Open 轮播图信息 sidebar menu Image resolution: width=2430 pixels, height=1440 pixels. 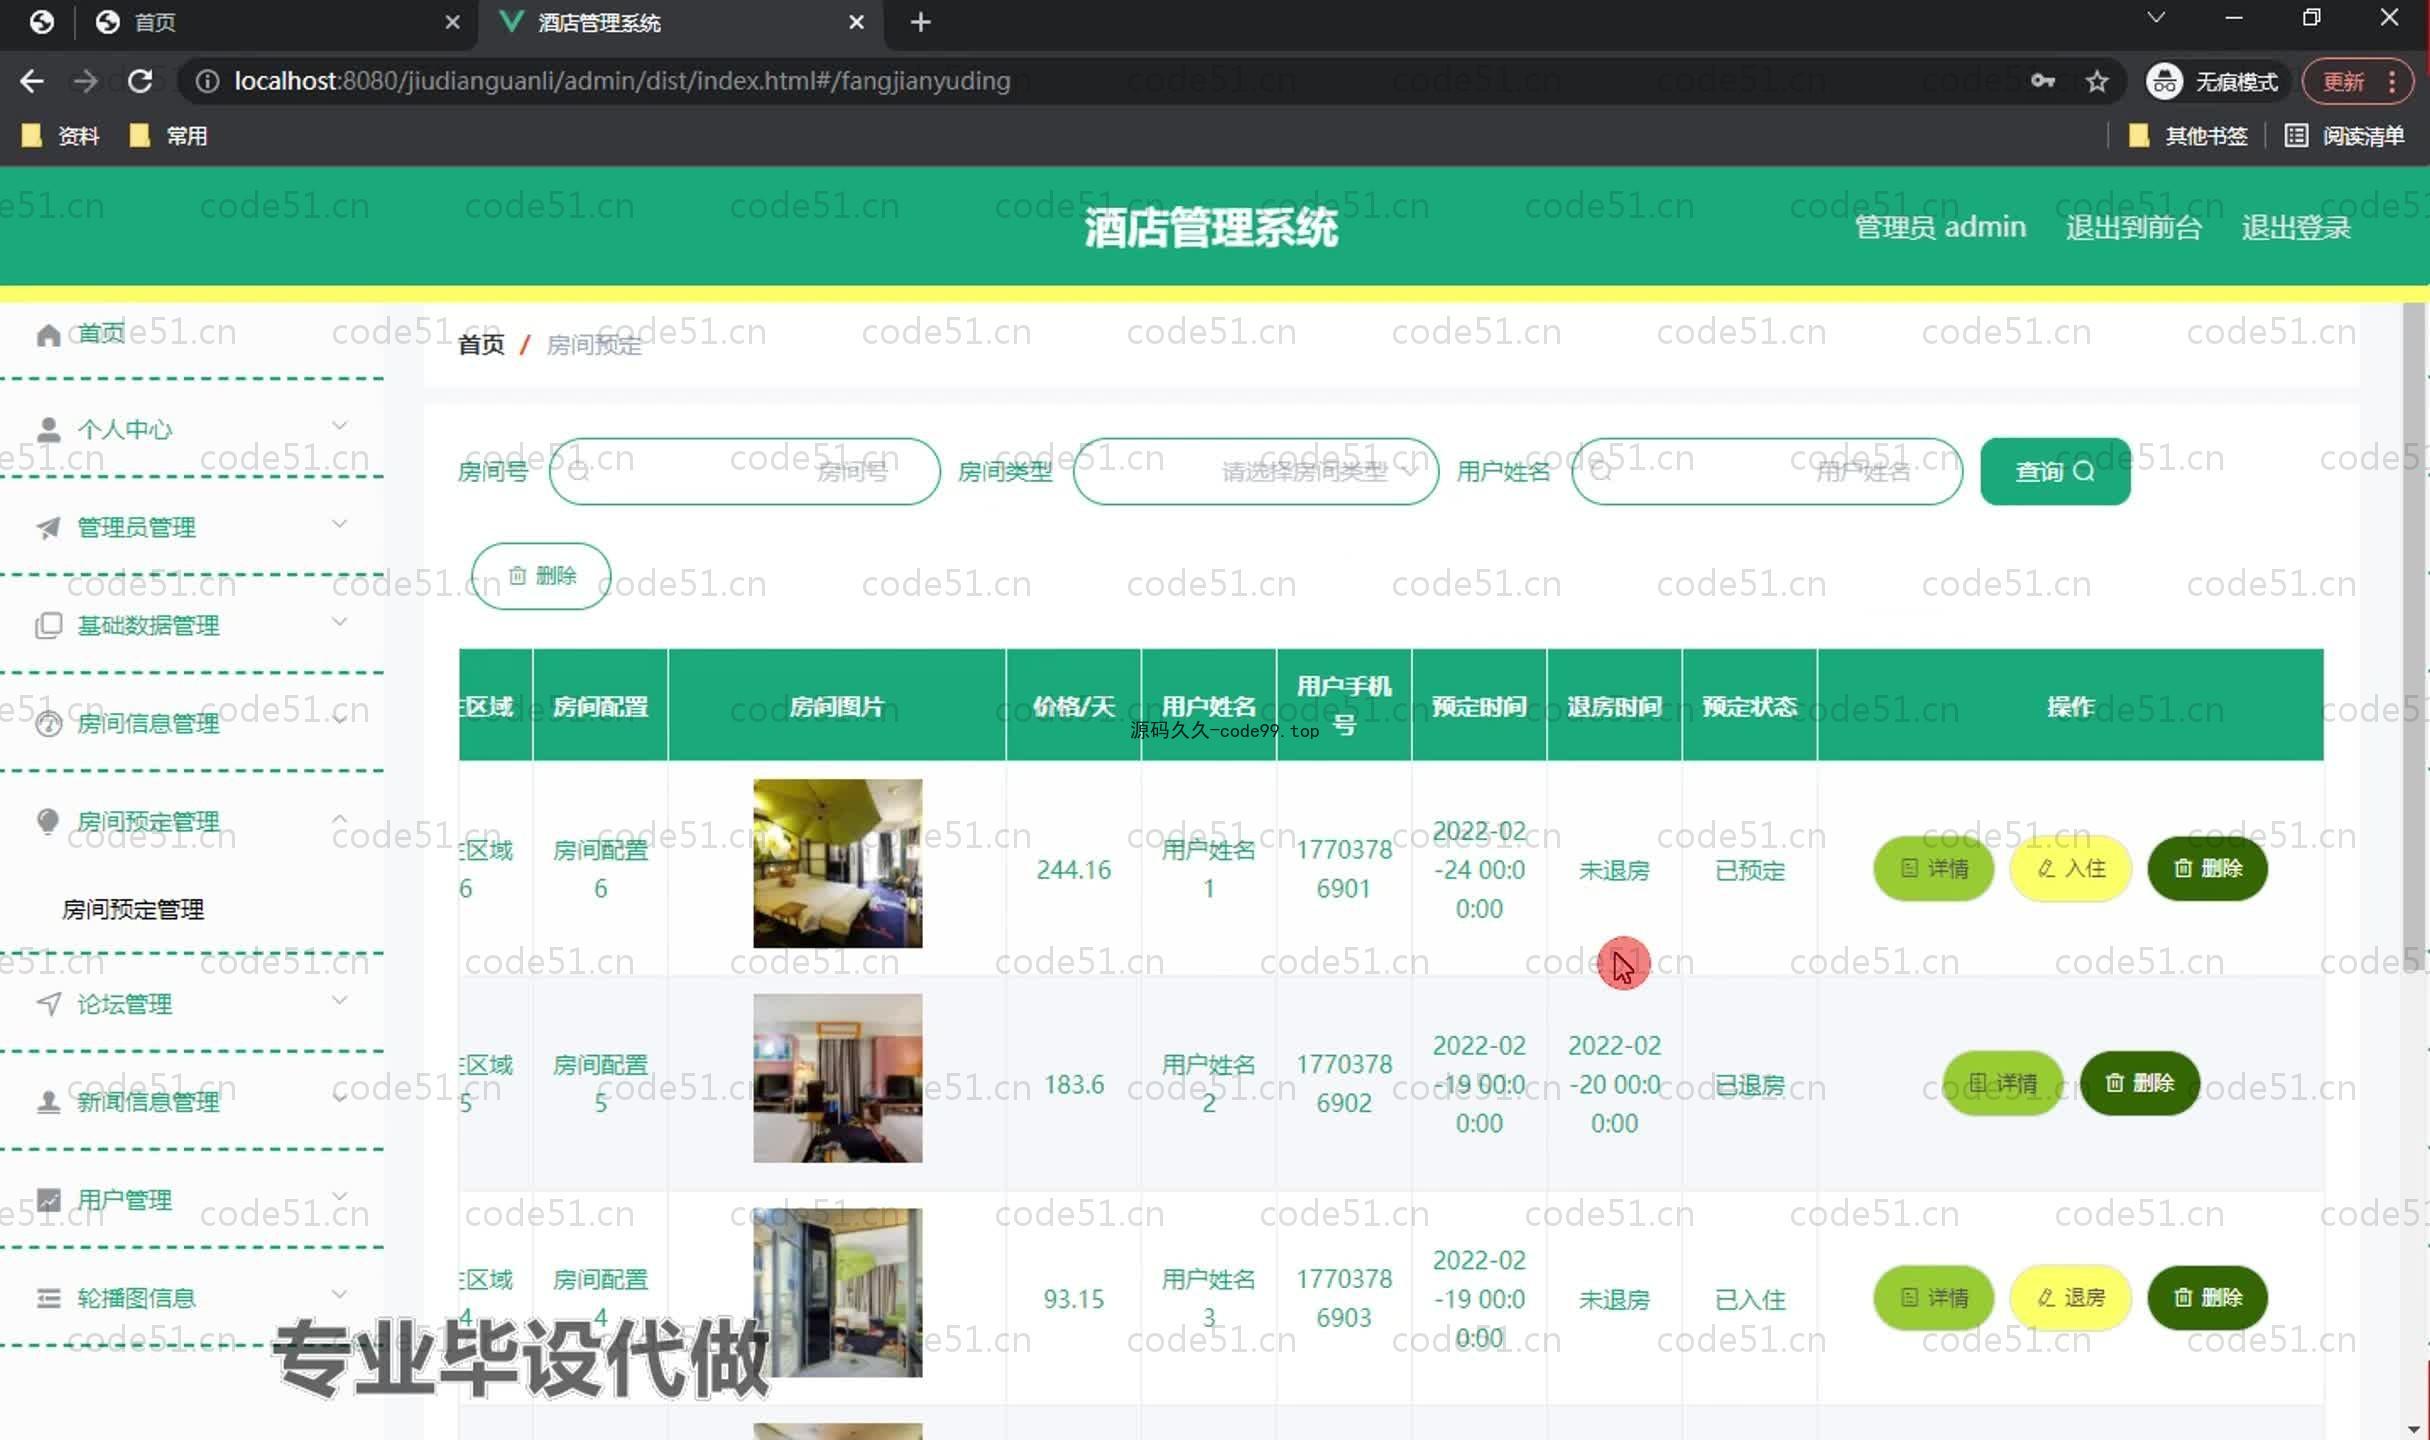(x=192, y=1298)
